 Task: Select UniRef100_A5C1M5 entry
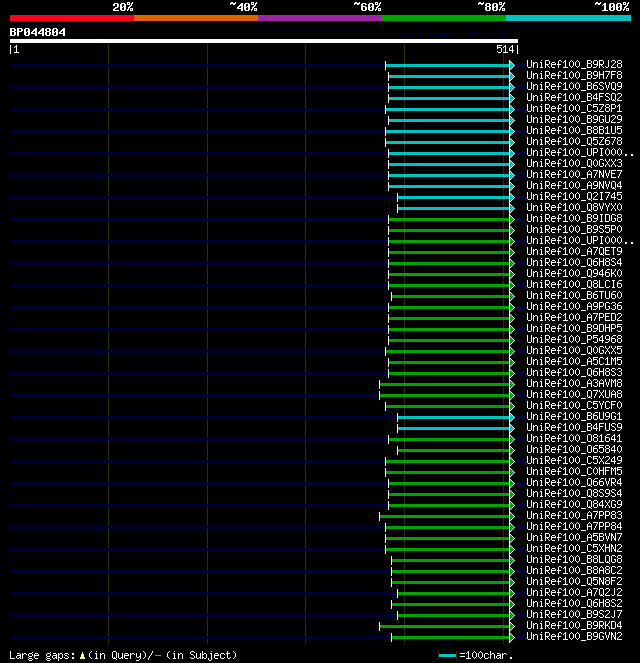point(574,361)
